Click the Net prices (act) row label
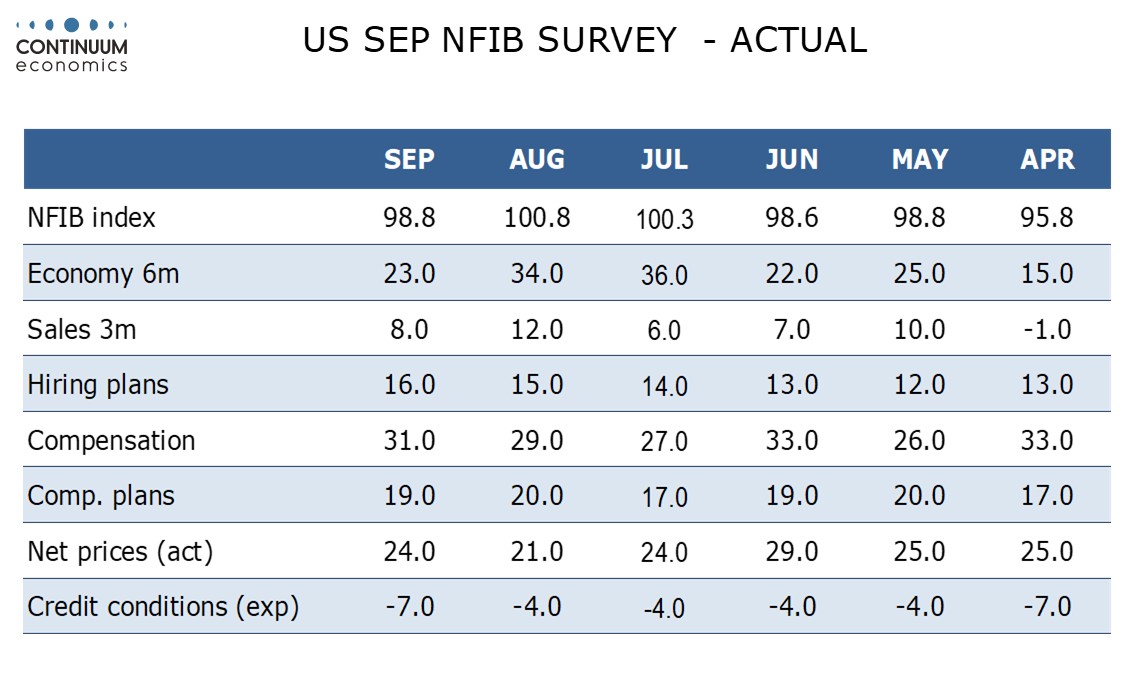This screenshot has width=1134, height=680. tap(120, 551)
